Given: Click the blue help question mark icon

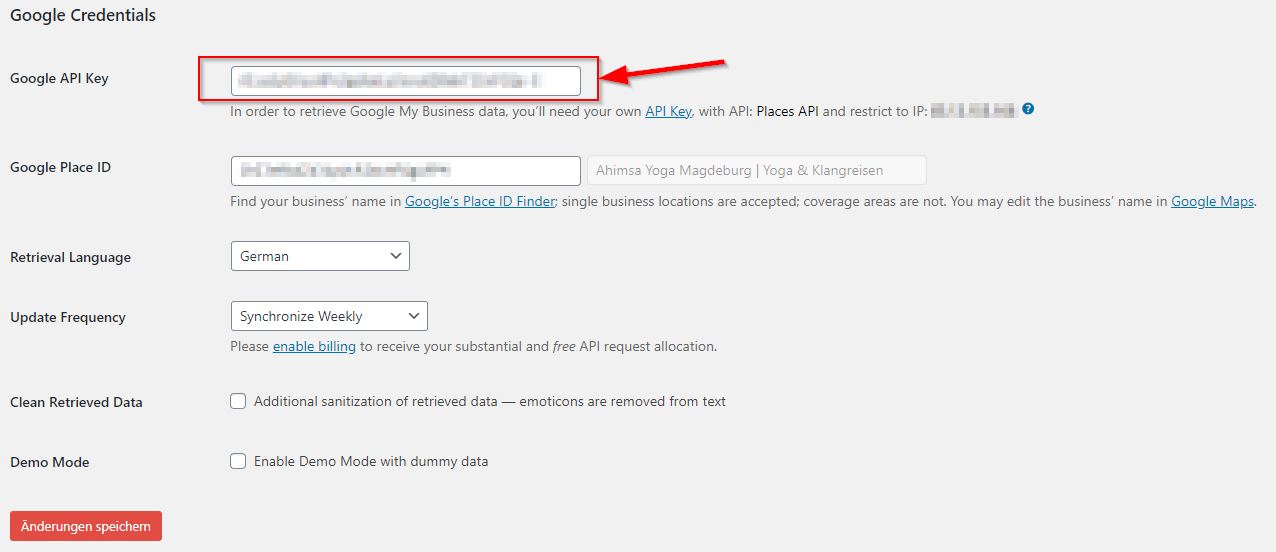Looking at the screenshot, I should tap(1028, 109).
